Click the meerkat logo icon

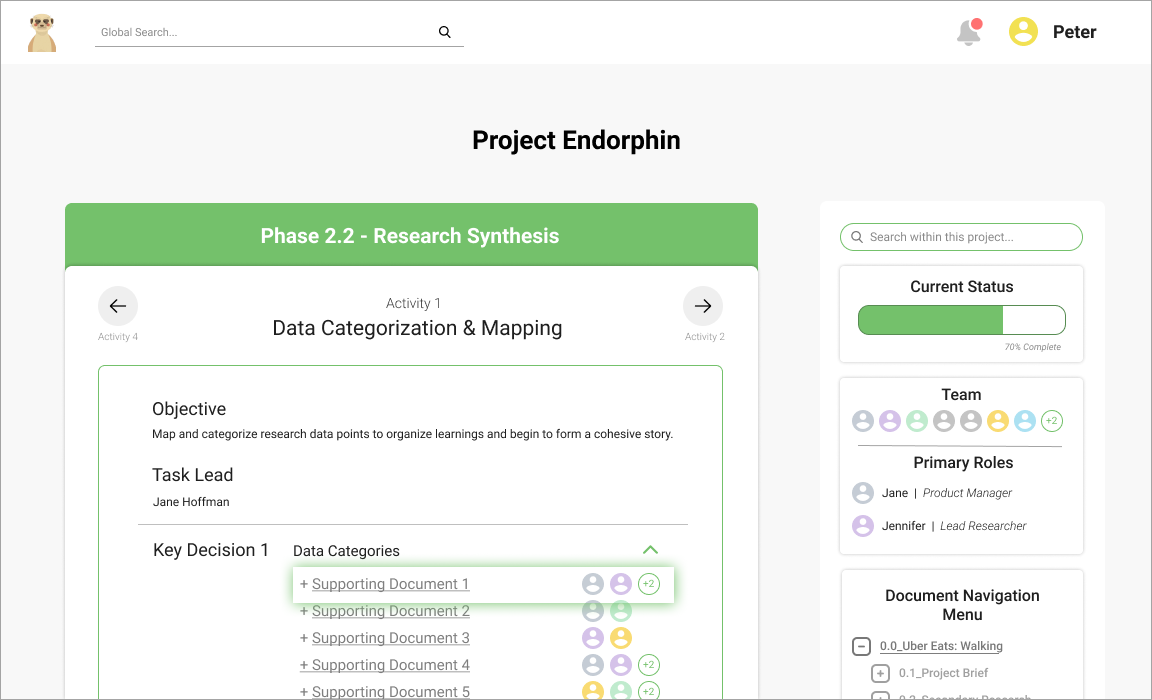point(42,32)
